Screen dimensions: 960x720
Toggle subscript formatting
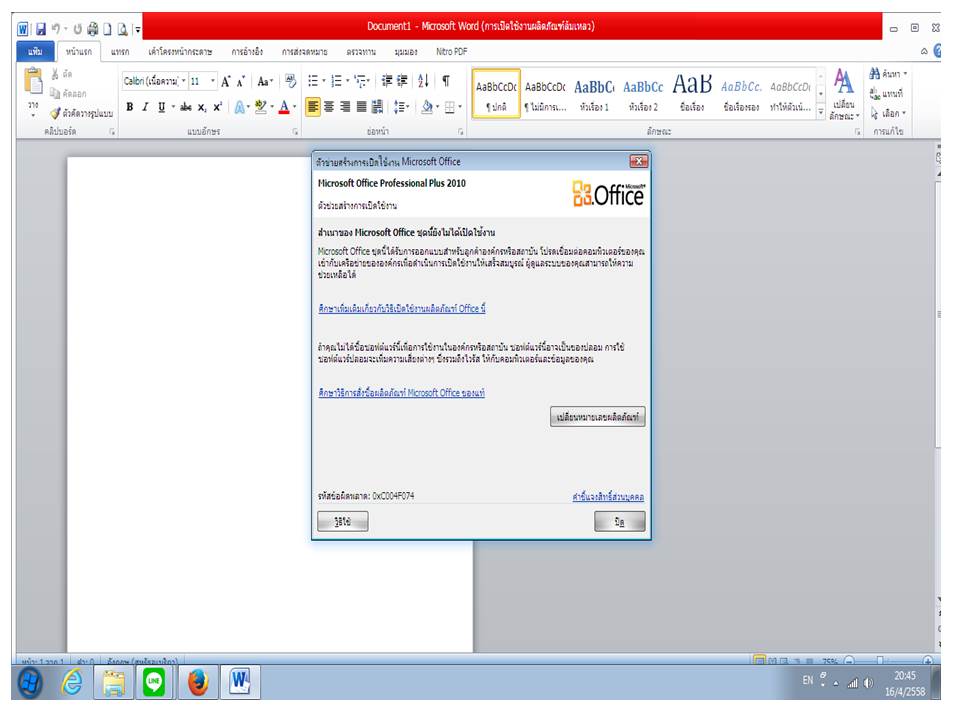point(202,107)
